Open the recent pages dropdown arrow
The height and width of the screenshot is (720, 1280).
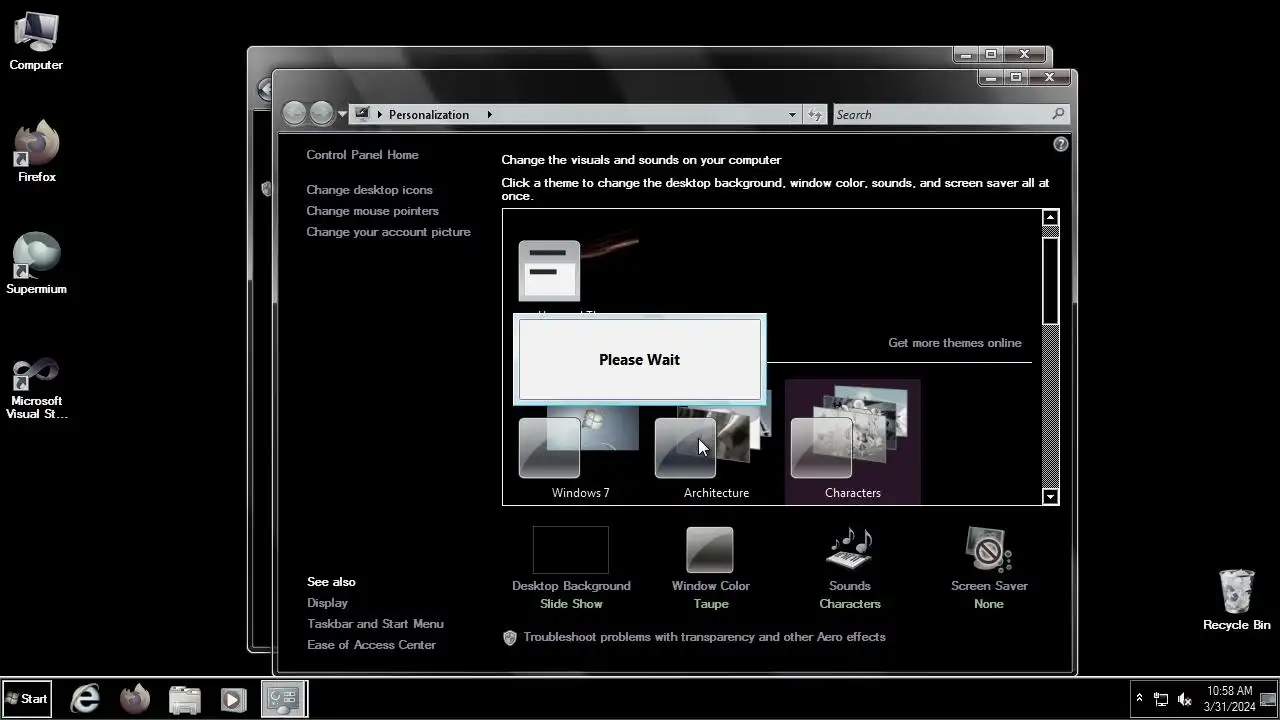tap(342, 114)
